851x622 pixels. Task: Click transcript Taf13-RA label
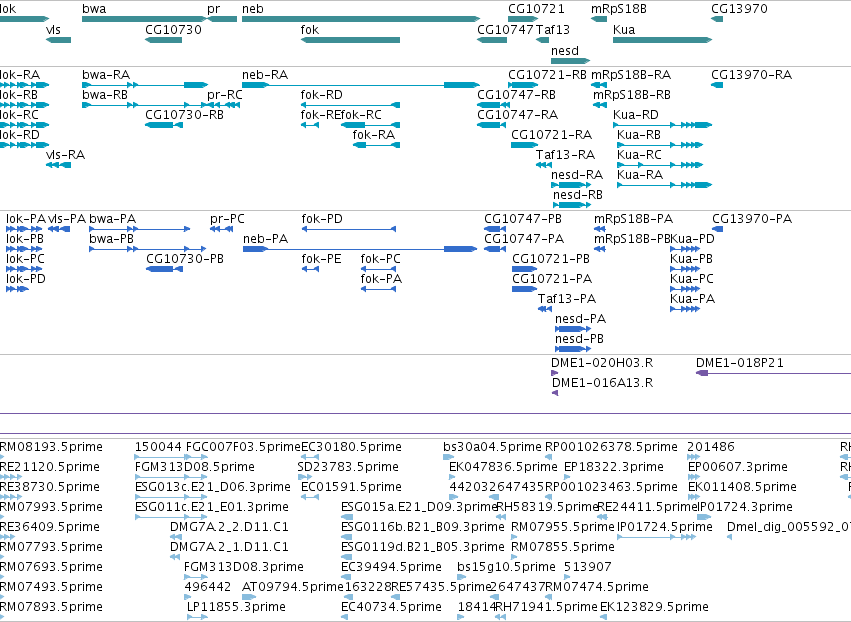[566, 155]
